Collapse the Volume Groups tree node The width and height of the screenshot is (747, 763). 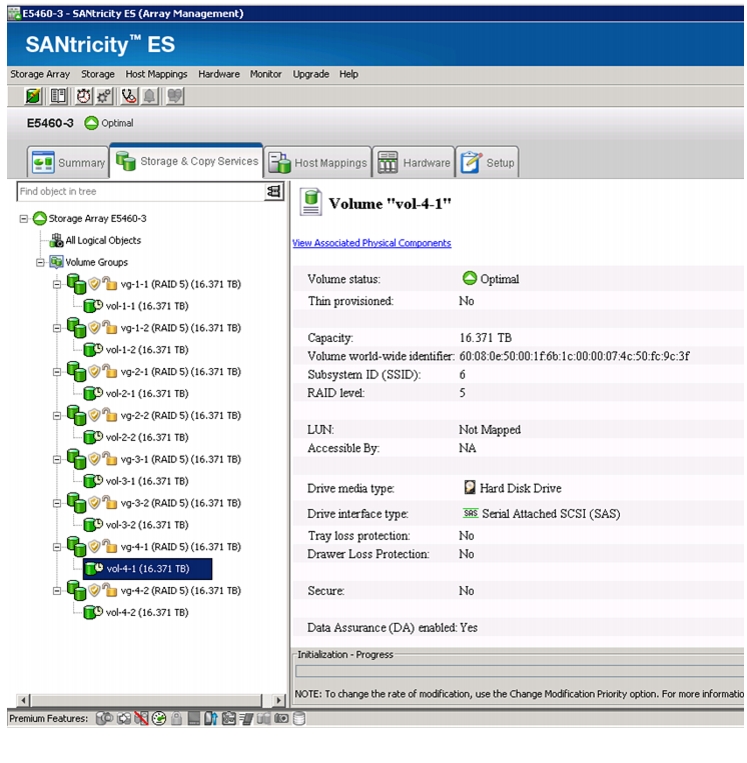40,262
